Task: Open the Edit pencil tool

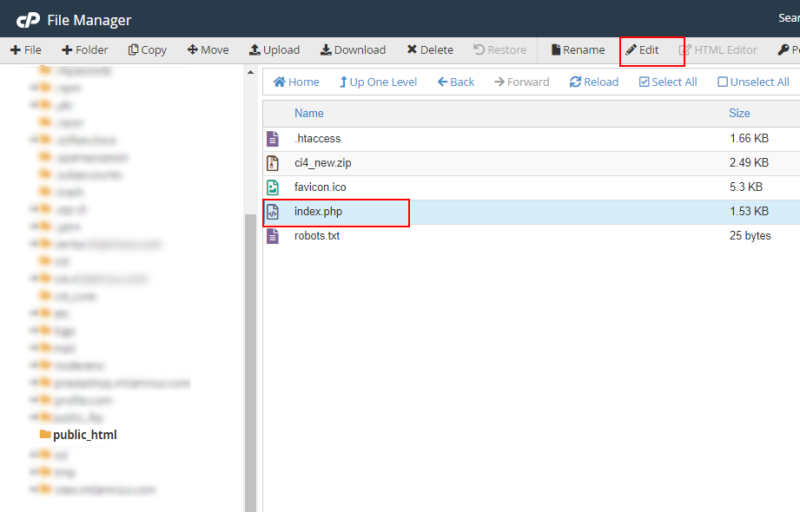Action: point(642,50)
